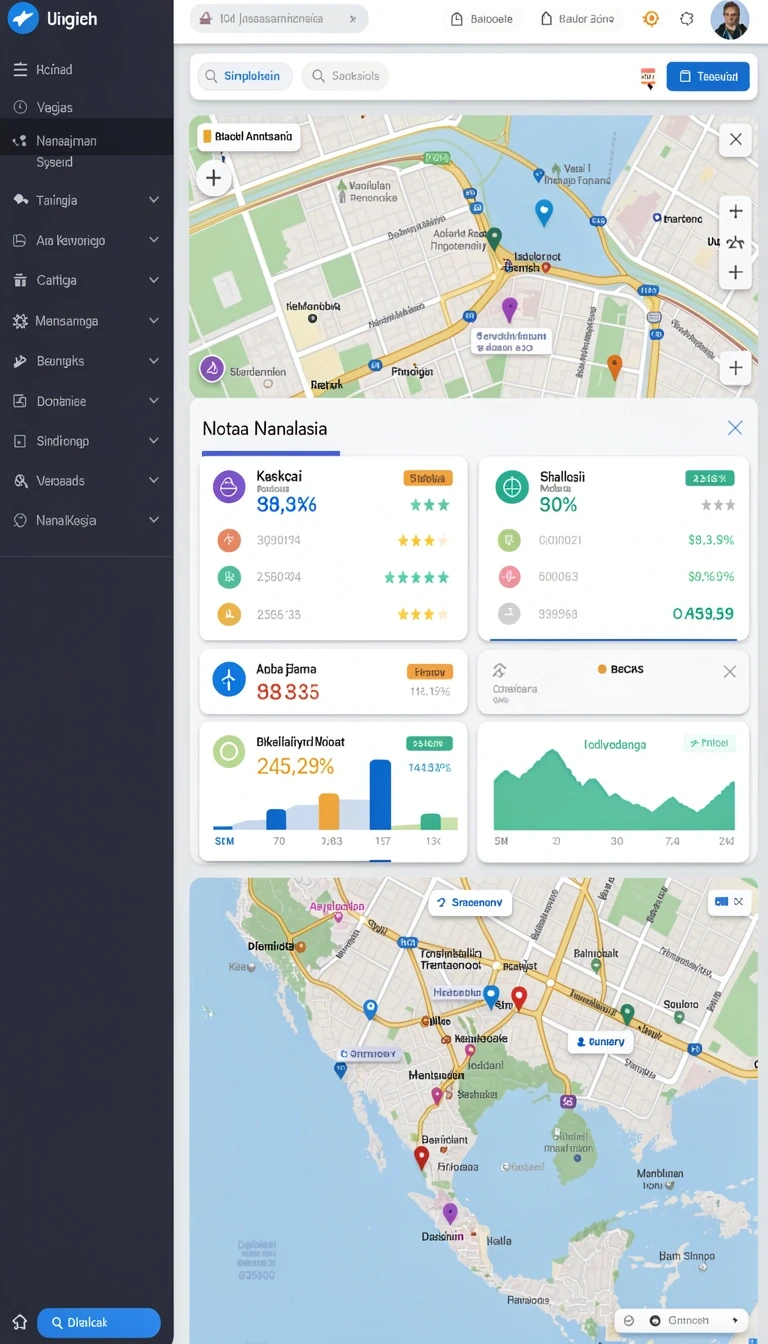Click the Sacksiols search field

346,76
